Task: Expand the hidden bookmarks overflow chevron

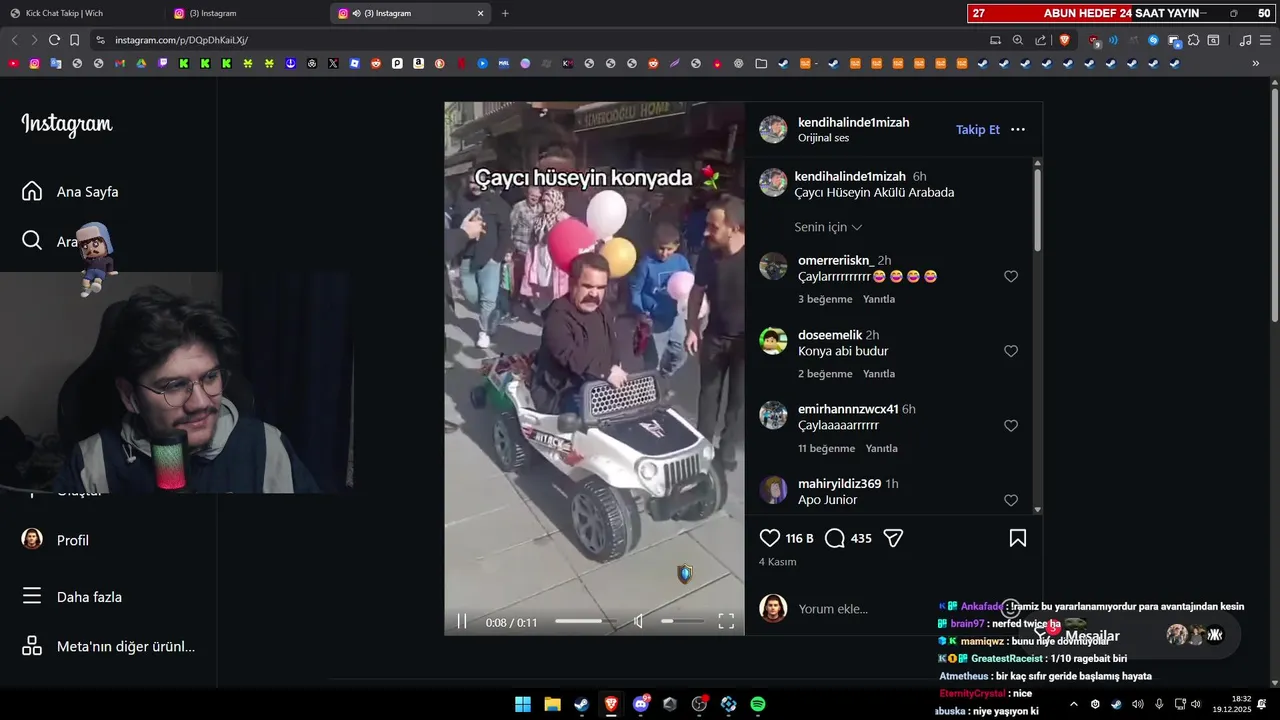Action: [x=1256, y=63]
